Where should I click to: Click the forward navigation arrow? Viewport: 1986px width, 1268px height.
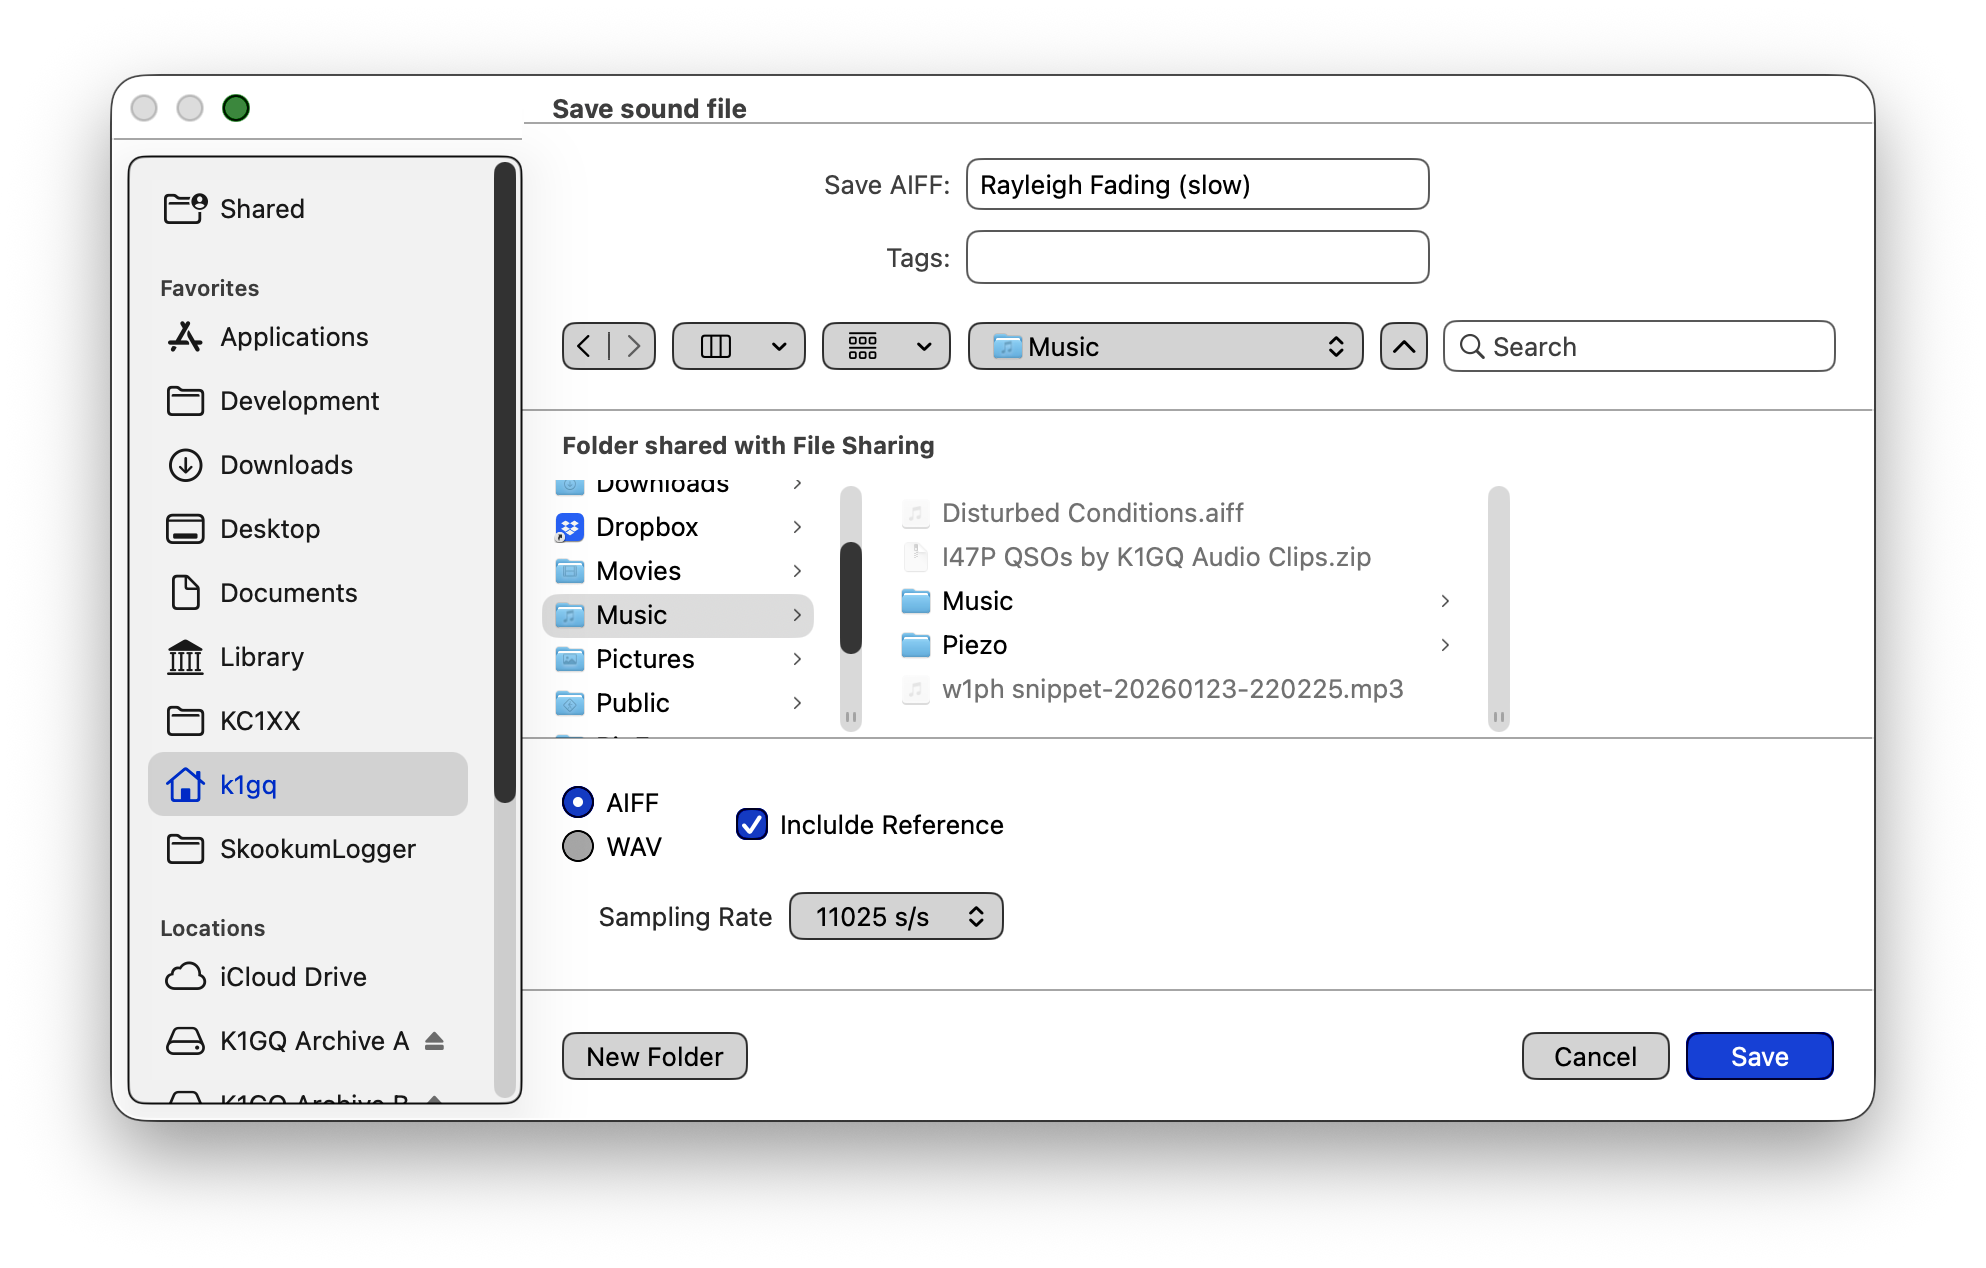tap(633, 346)
